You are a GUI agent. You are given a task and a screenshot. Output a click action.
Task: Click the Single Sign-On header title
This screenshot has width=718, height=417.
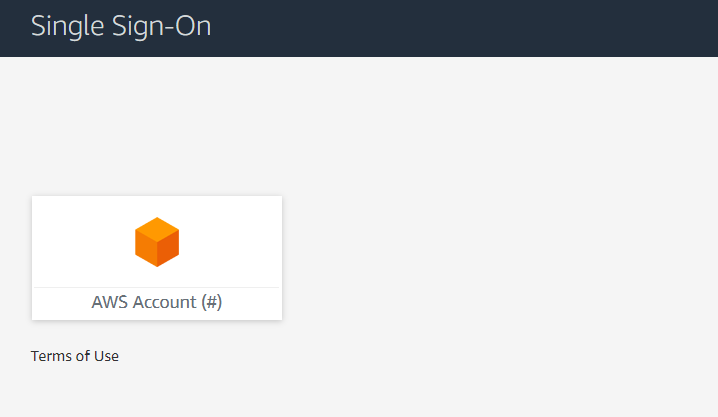pos(121,27)
